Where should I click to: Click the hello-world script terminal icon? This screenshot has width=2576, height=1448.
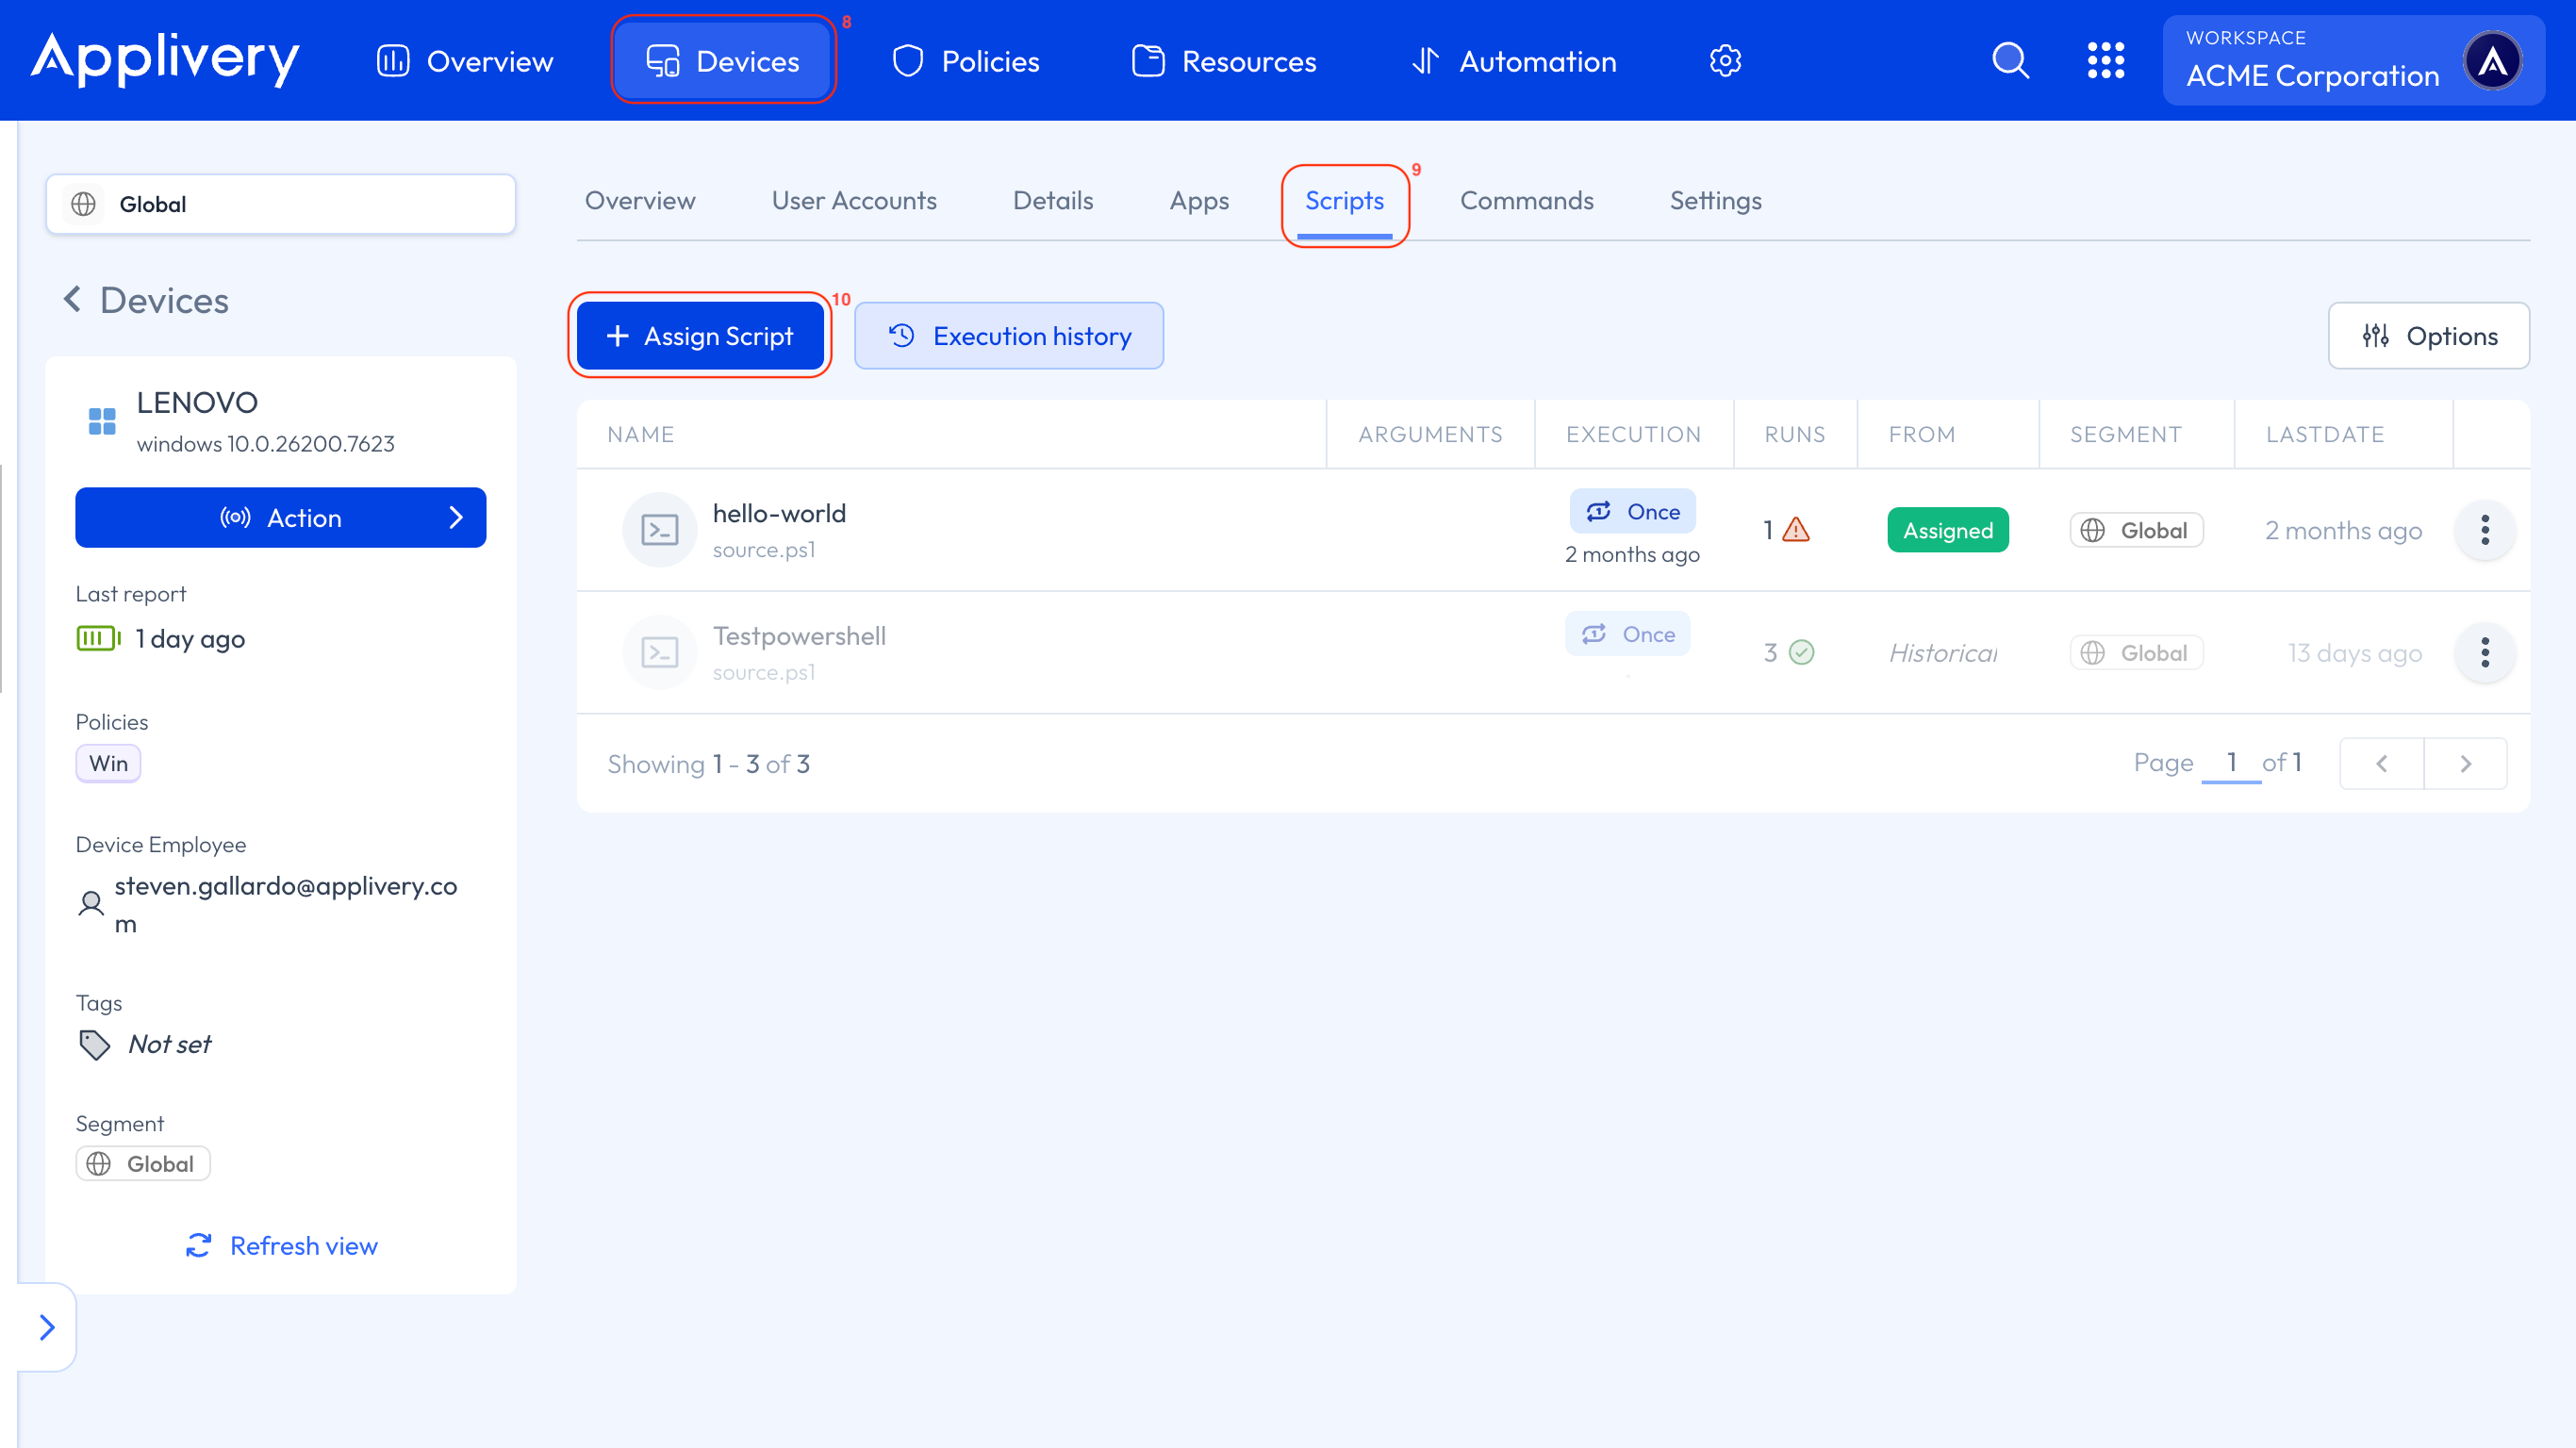coord(659,530)
